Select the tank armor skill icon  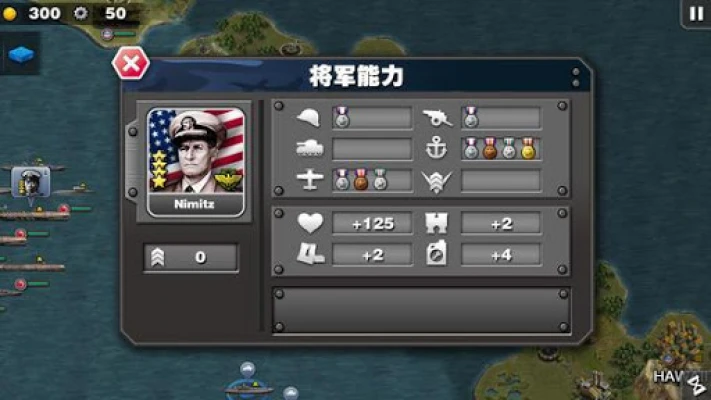coord(309,148)
